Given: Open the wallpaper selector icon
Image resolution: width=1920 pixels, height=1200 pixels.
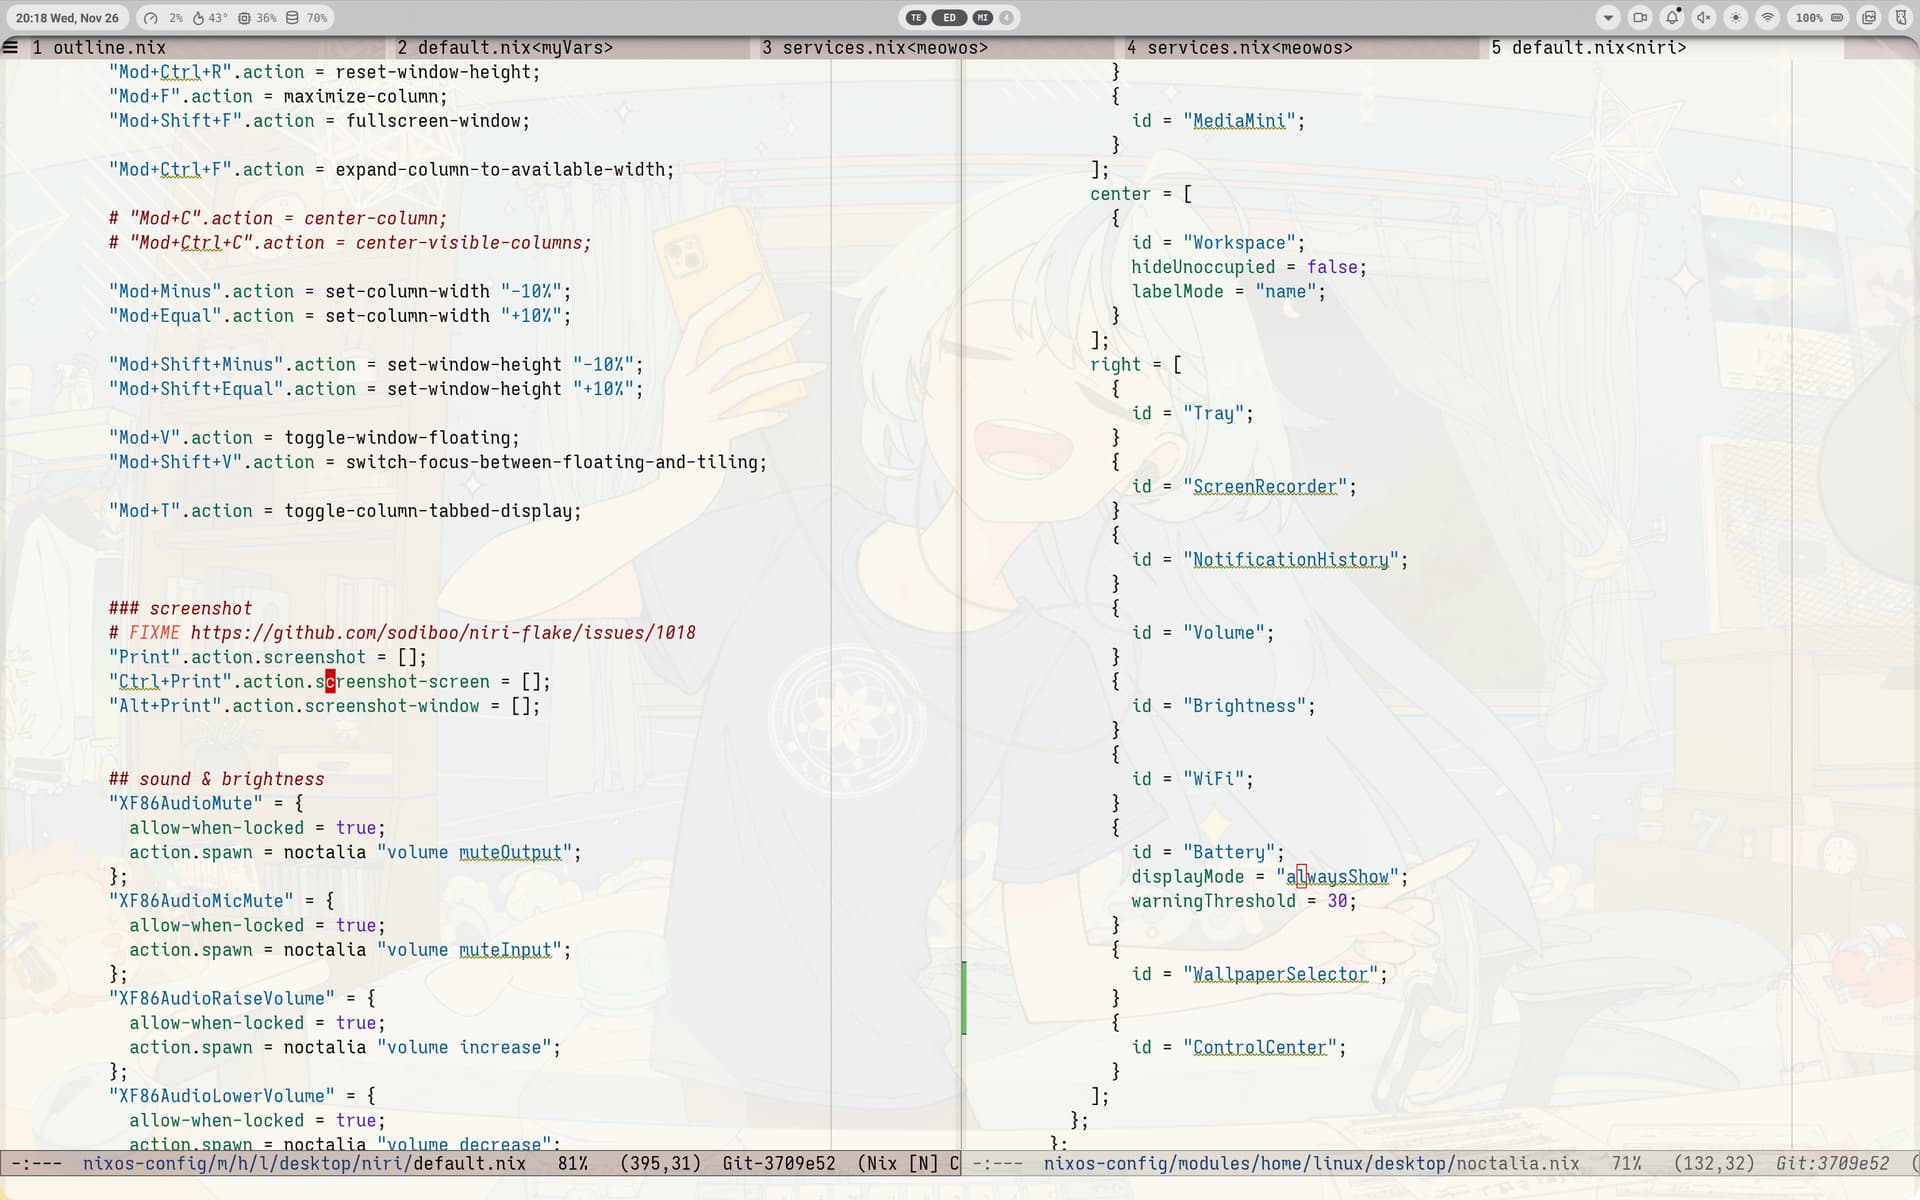Looking at the screenshot, I should 1869,17.
